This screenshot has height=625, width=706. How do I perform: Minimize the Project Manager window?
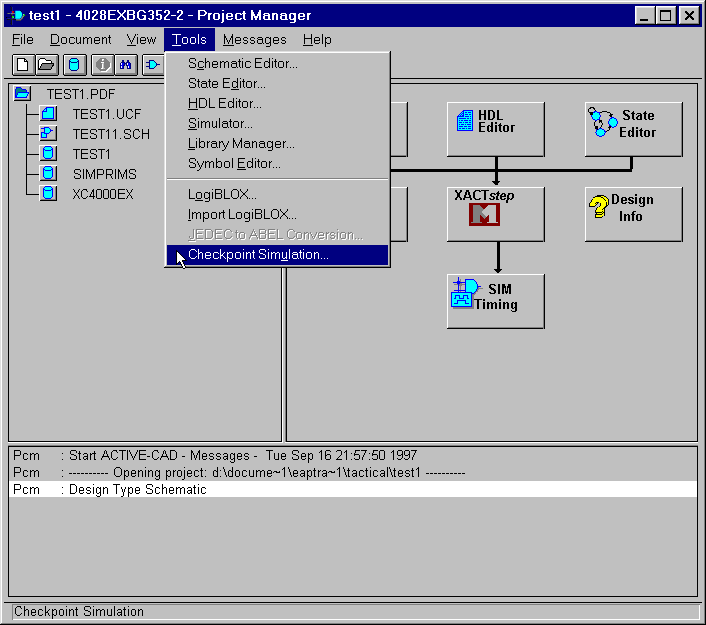645,16
